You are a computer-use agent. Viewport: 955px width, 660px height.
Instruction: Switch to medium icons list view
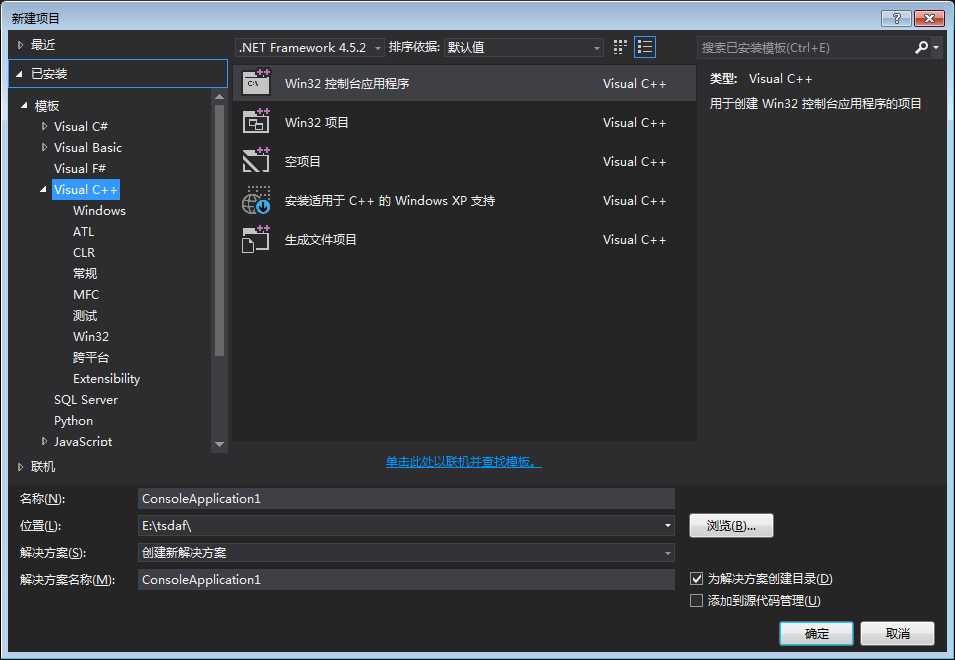click(644, 47)
